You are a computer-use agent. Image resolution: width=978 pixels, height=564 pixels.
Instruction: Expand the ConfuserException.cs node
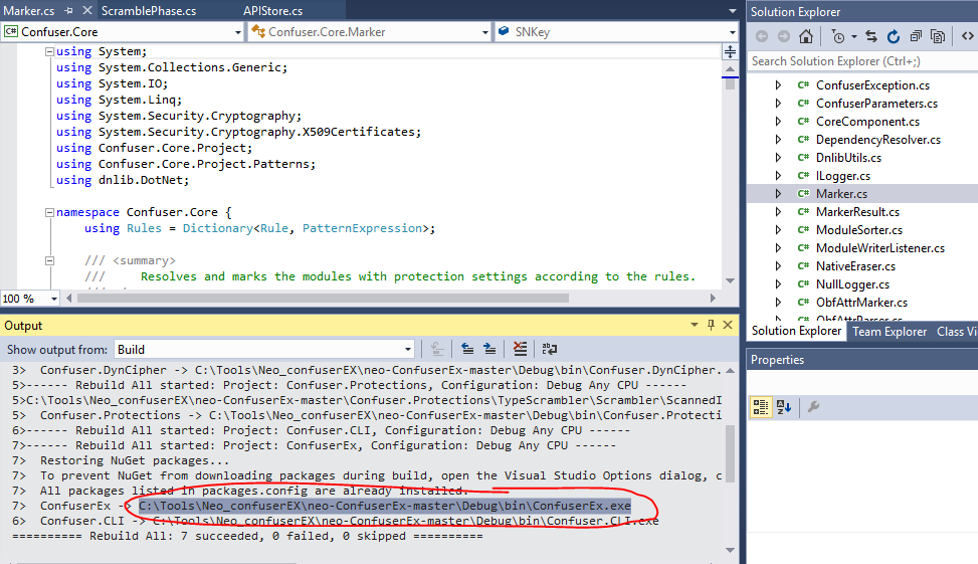[x=778, y=85]
